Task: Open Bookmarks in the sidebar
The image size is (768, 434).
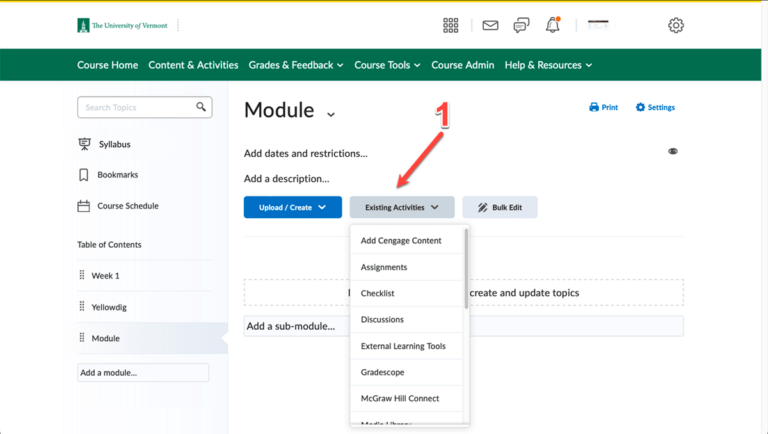Action: click(x=118, y=175)
